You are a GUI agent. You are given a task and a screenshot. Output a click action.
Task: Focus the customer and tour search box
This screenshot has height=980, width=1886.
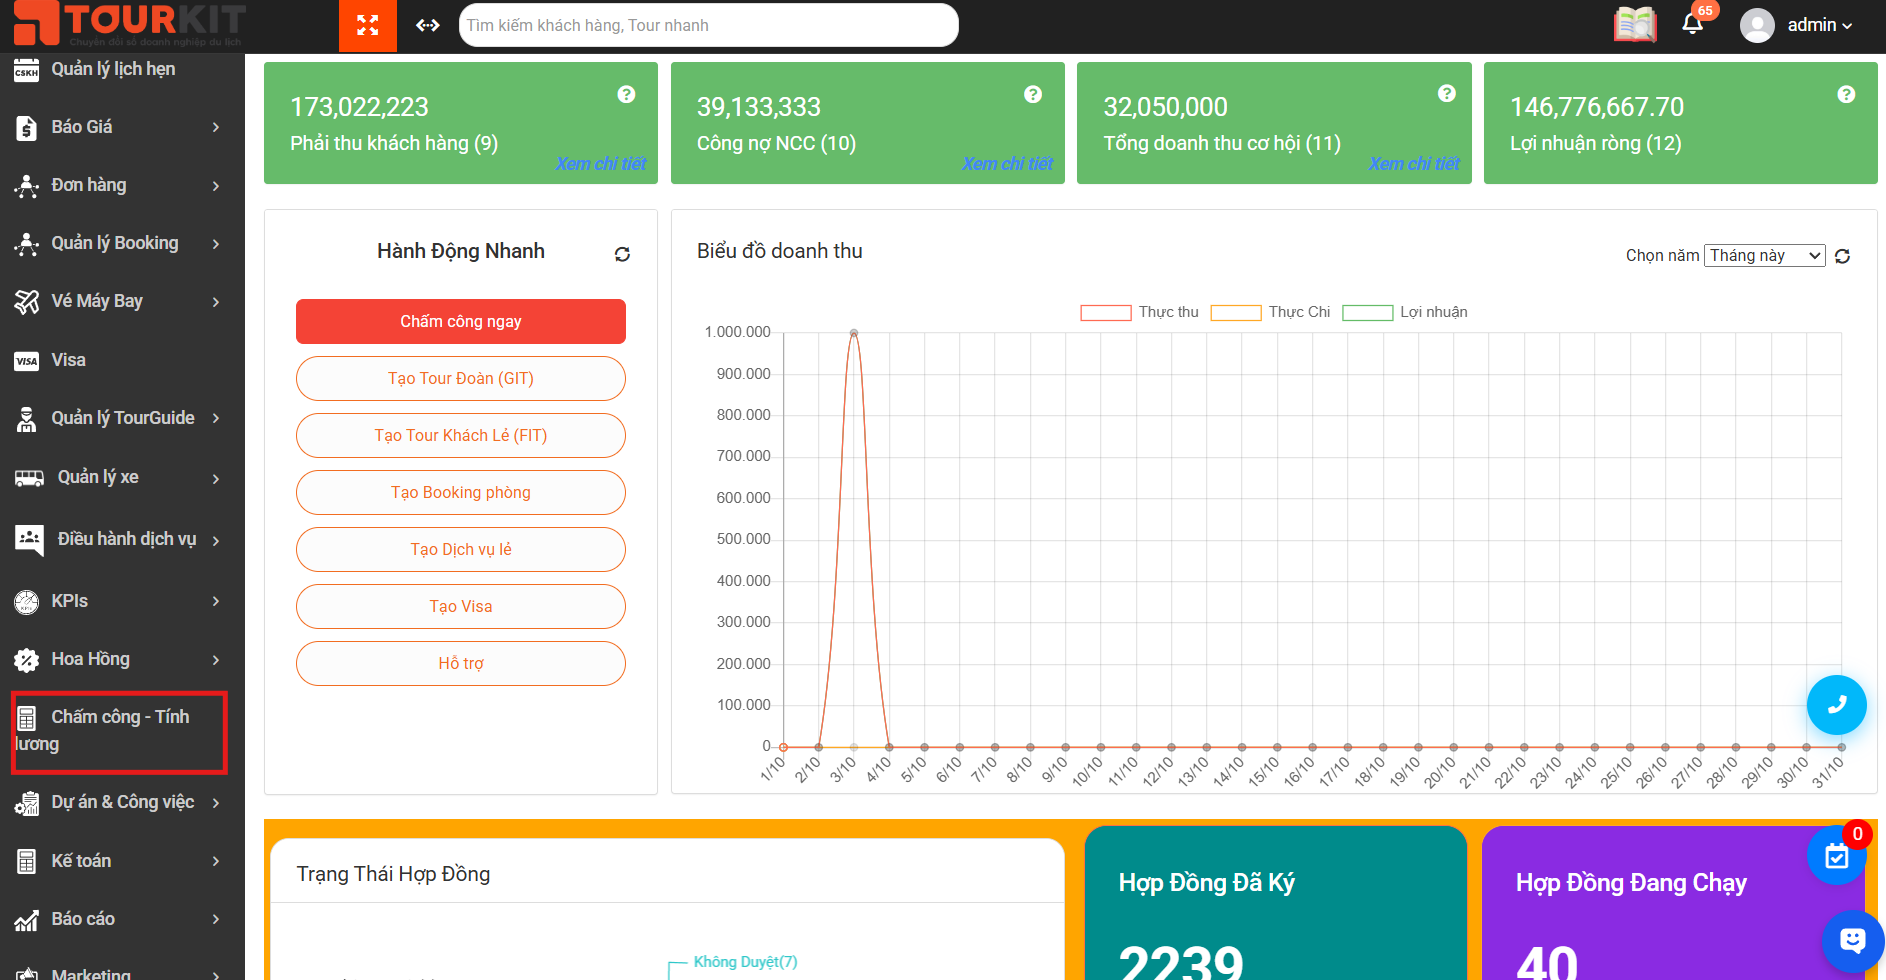pos(708,25)
